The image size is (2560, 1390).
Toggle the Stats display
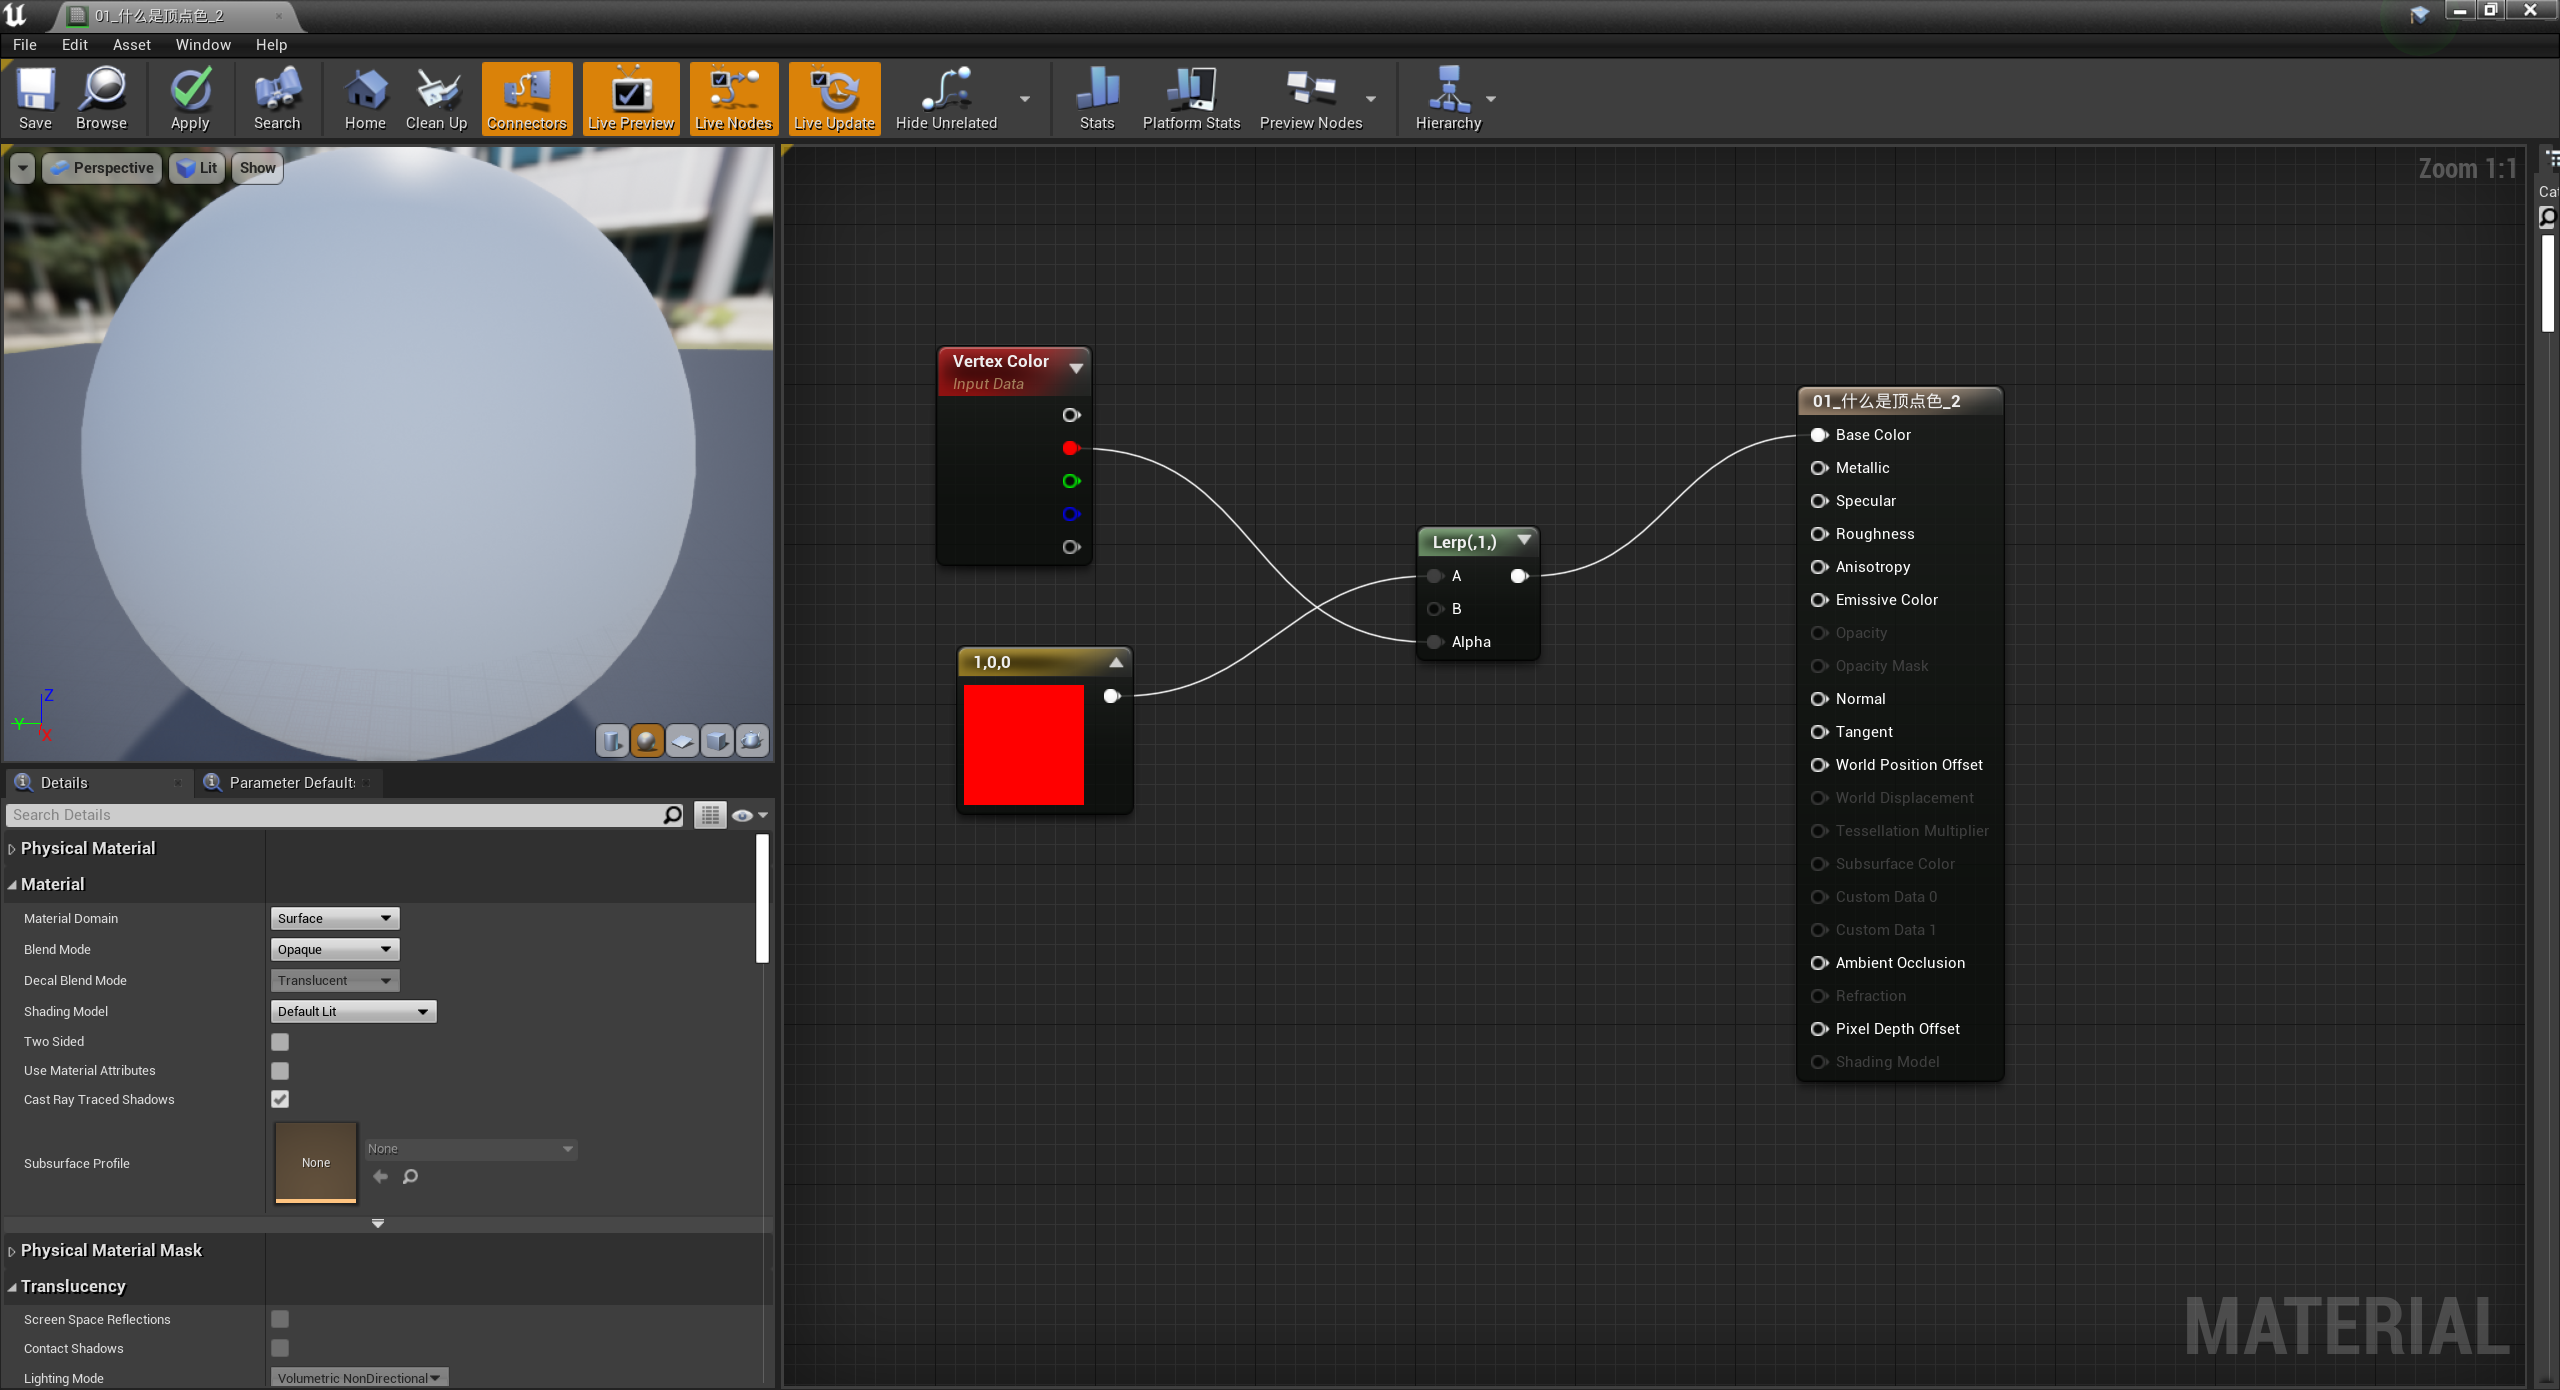pos(1097,98)
